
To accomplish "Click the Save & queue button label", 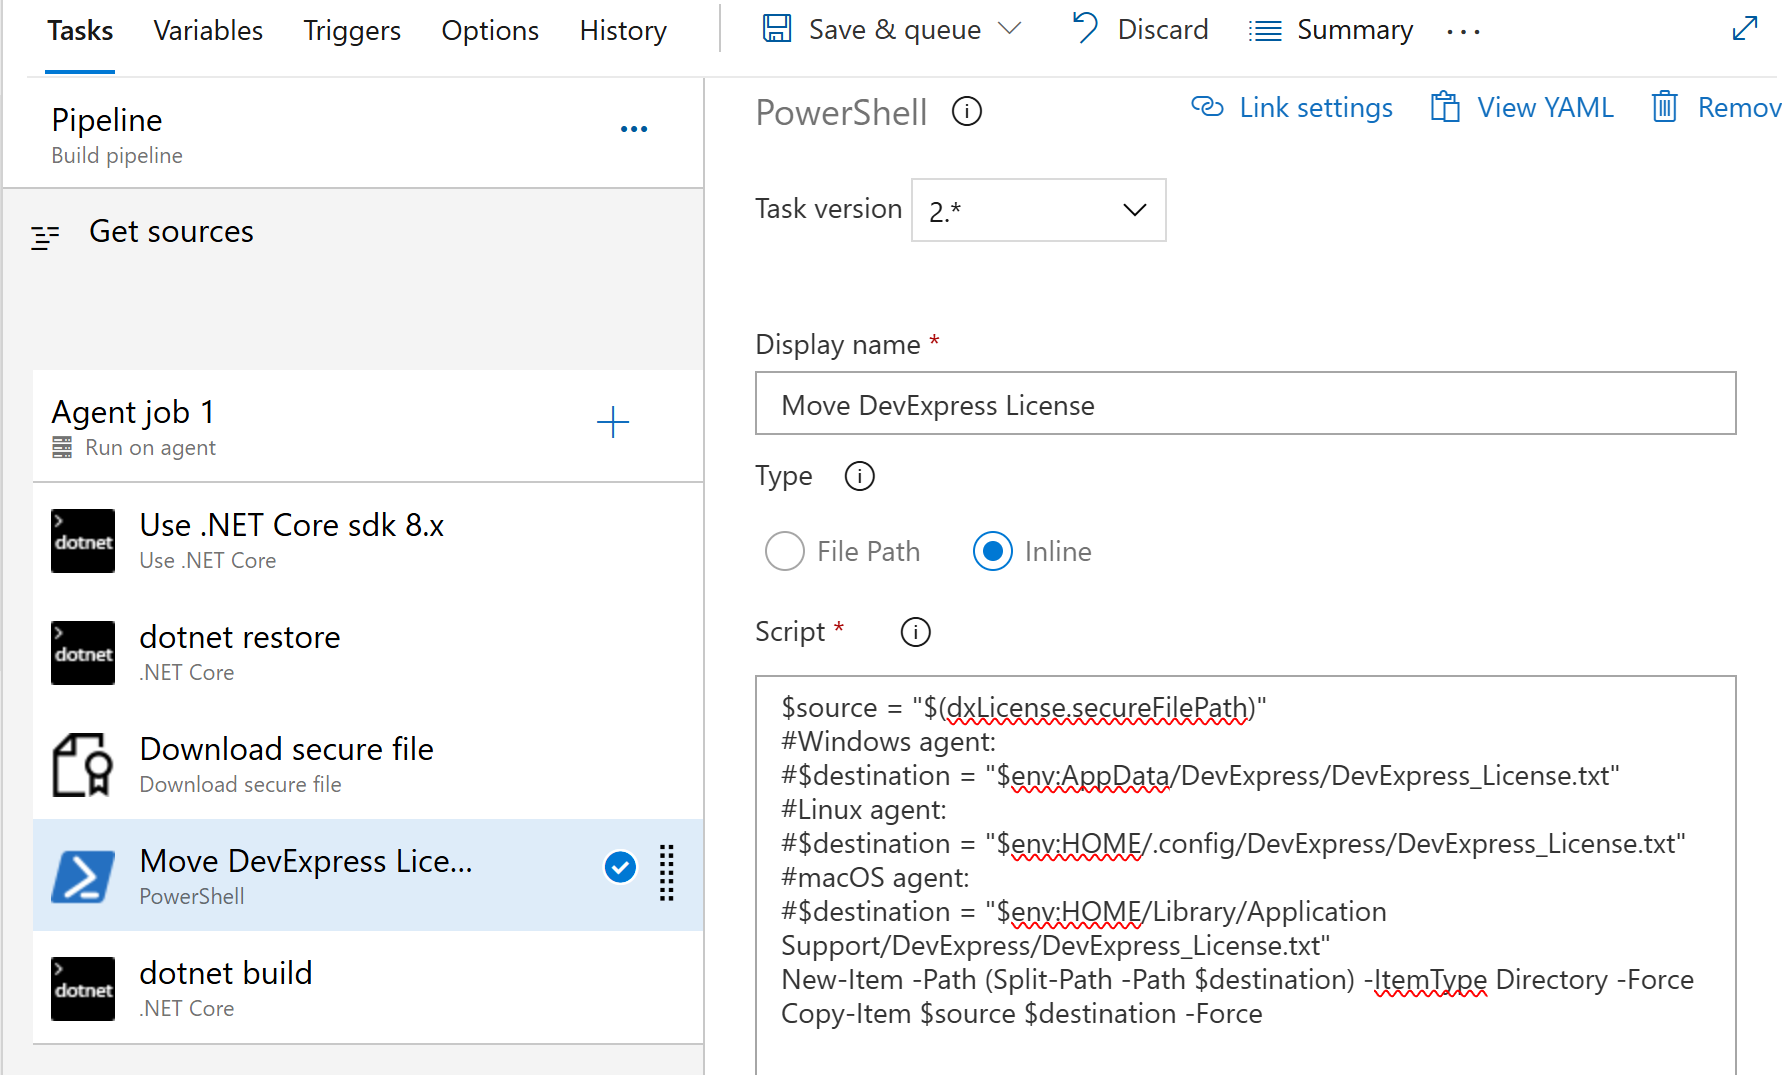I will tap(895, 30).
